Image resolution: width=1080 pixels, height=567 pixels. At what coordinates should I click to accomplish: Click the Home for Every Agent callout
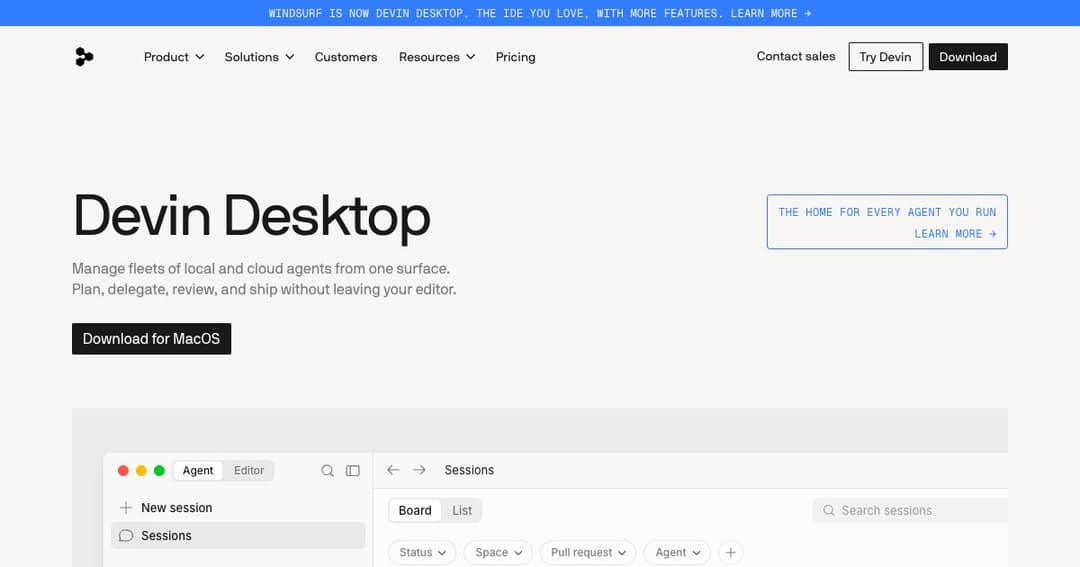click(887, 222)
